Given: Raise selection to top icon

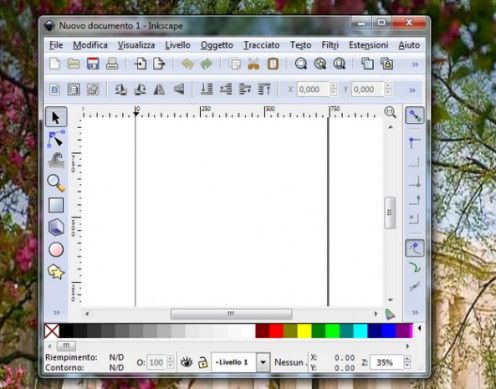Looking at the screenshot, I should [264, 89].
